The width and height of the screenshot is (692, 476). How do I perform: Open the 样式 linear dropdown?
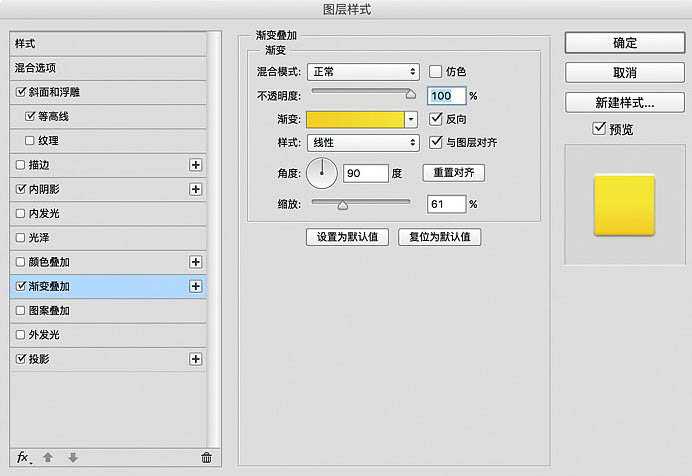point(363,143)
